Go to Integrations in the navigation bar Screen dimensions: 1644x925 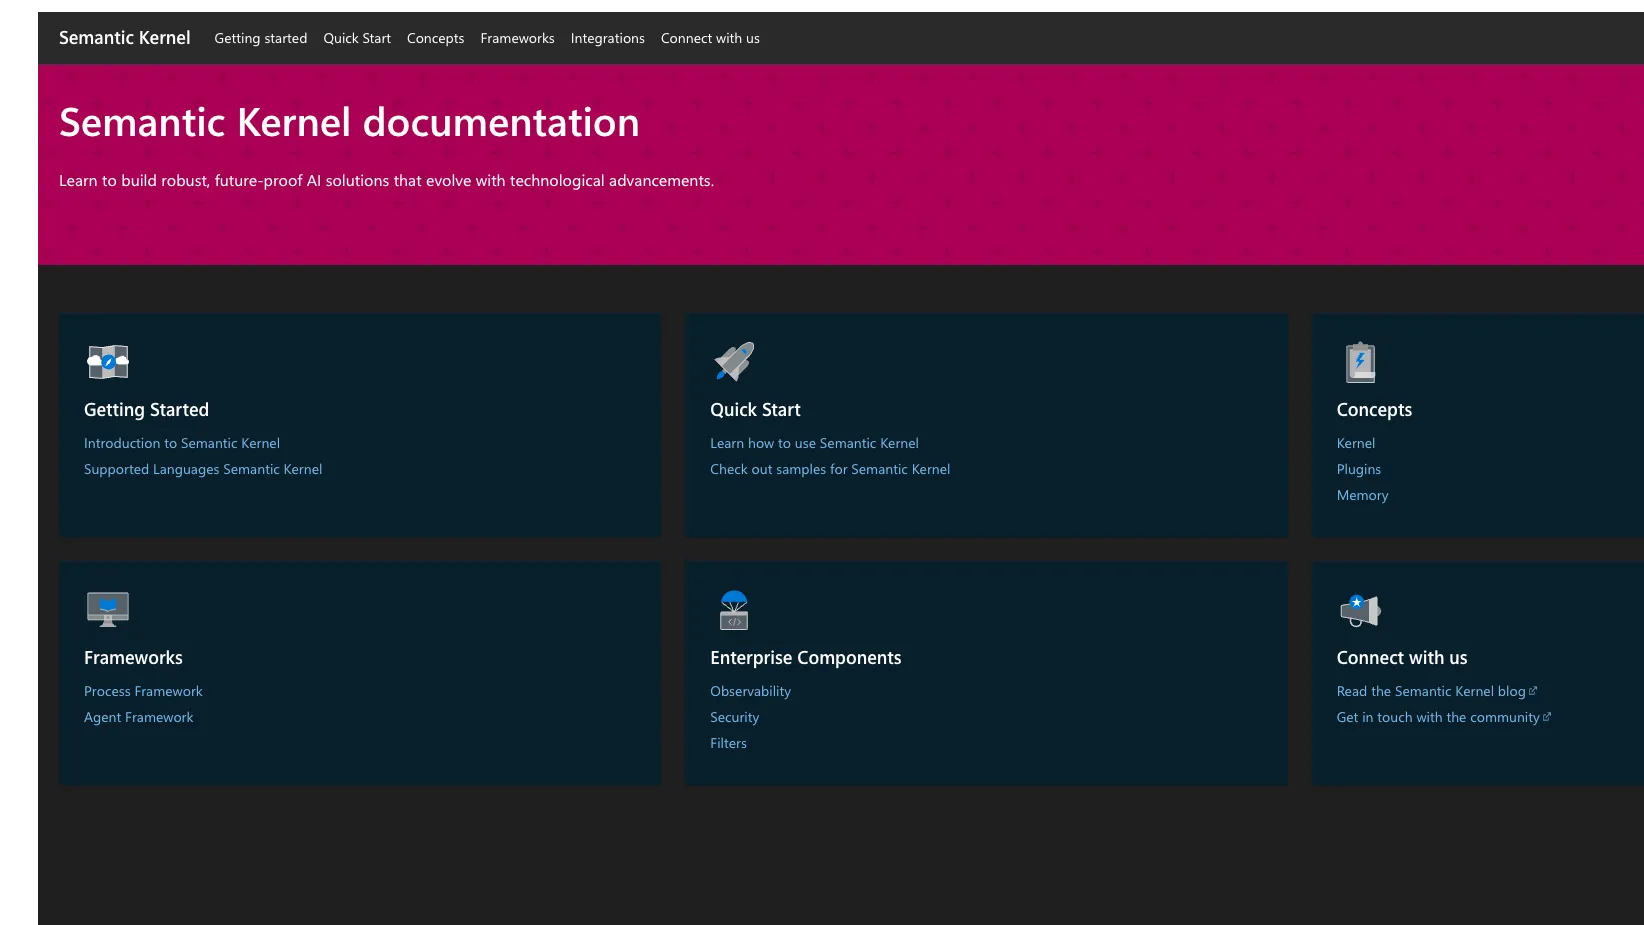click(608, 38)
